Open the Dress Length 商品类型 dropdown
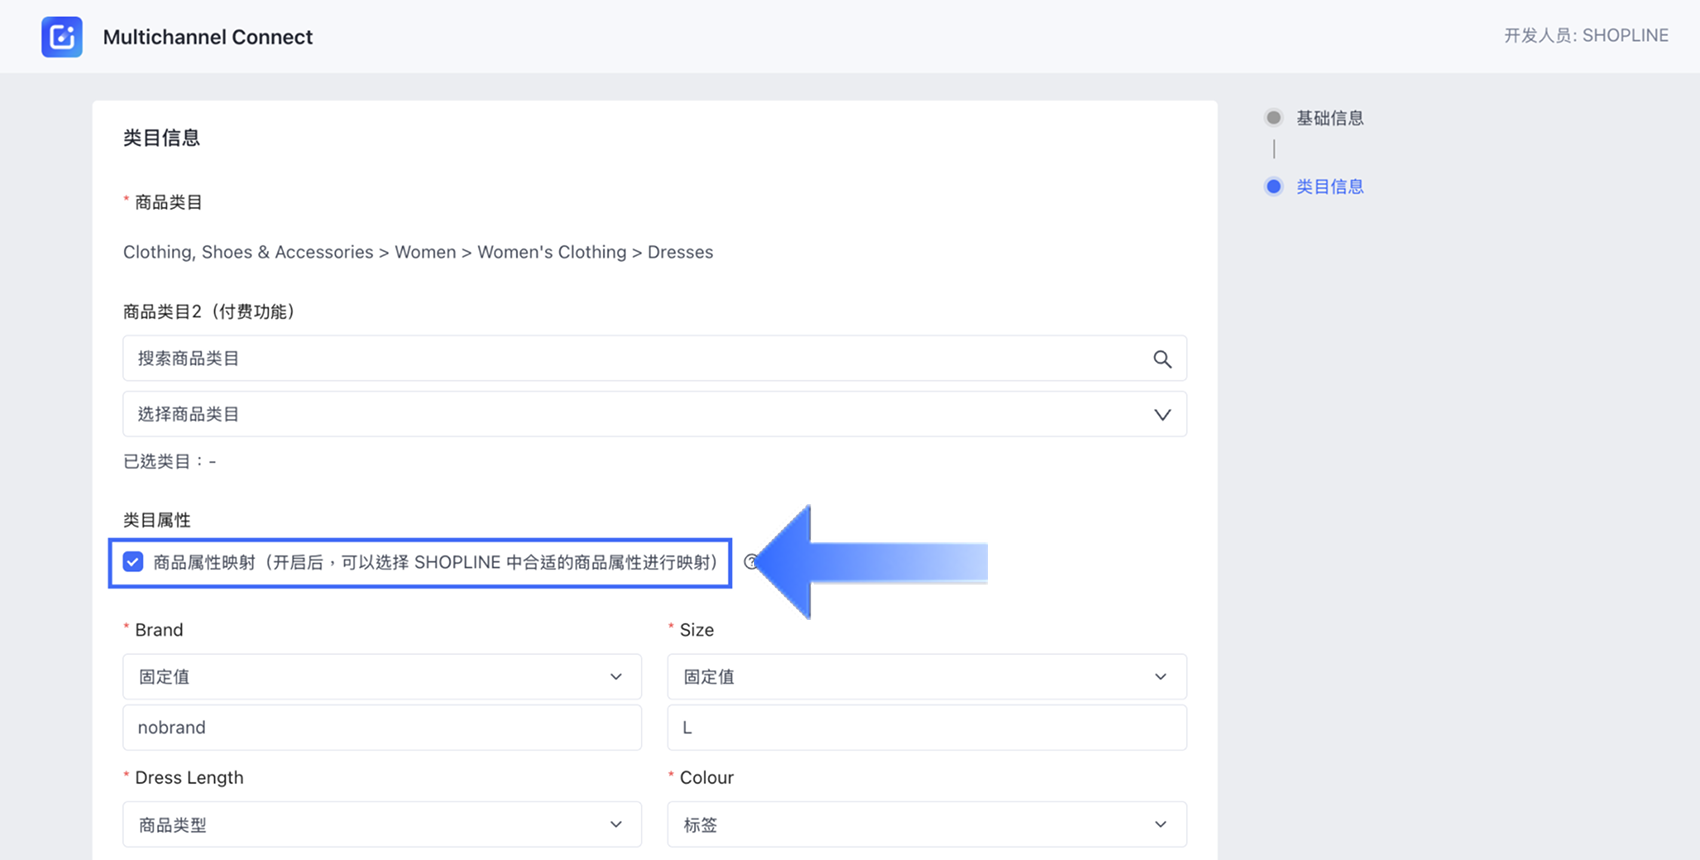This screenshot has width=1700, height=860. (x=381, y=825)
